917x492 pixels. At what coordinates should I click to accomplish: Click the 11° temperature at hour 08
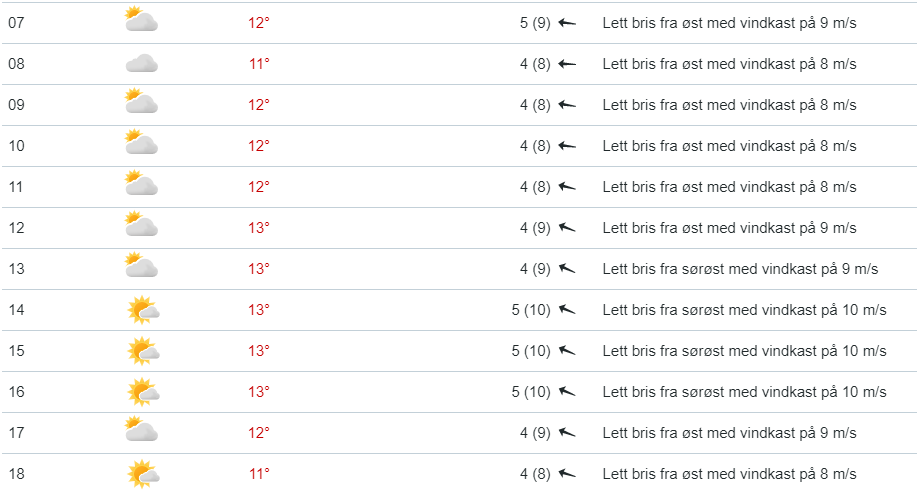(x=259, y=64)
